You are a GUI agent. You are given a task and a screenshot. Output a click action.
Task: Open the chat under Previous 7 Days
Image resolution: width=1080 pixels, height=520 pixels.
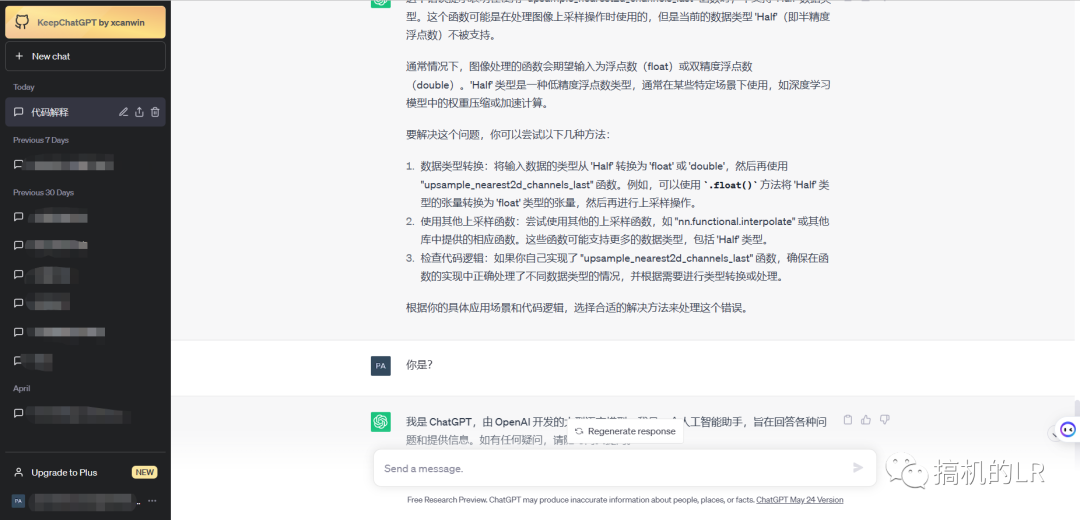click(x=70, y=164)
